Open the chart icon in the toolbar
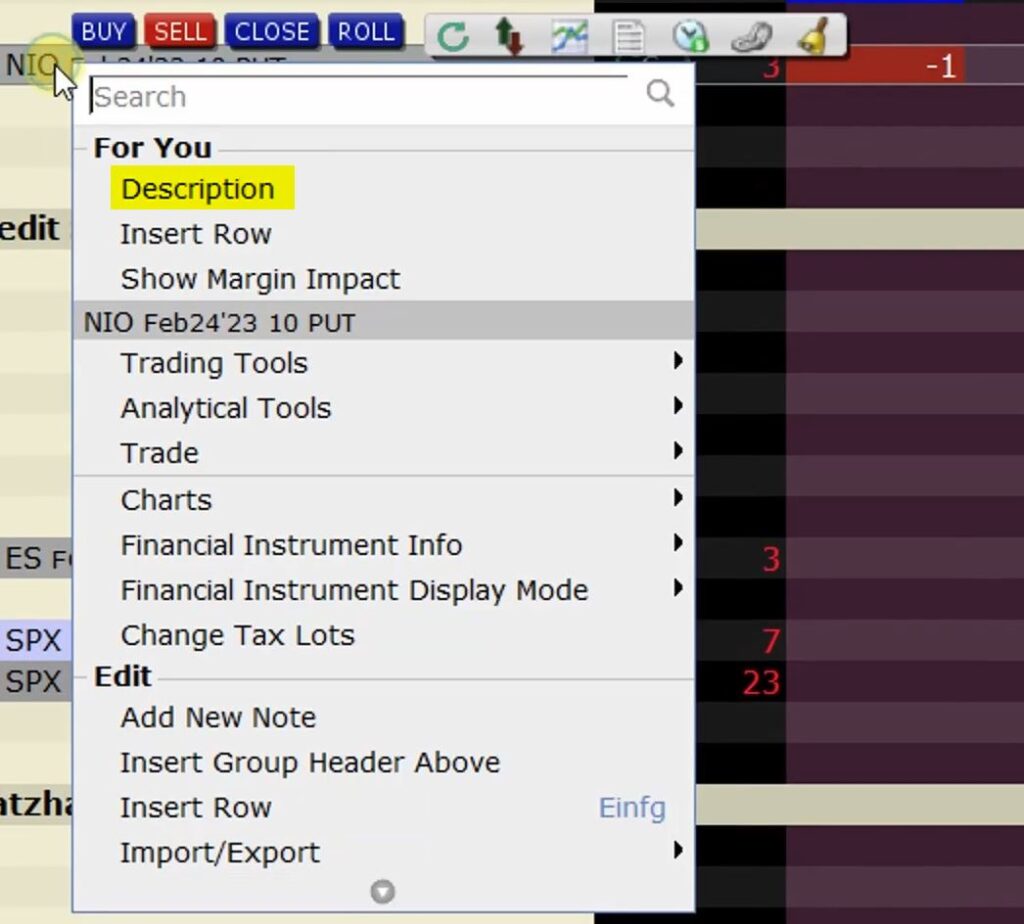The height and width of the screenshot is (924, 1024). (x=569, y=37)
